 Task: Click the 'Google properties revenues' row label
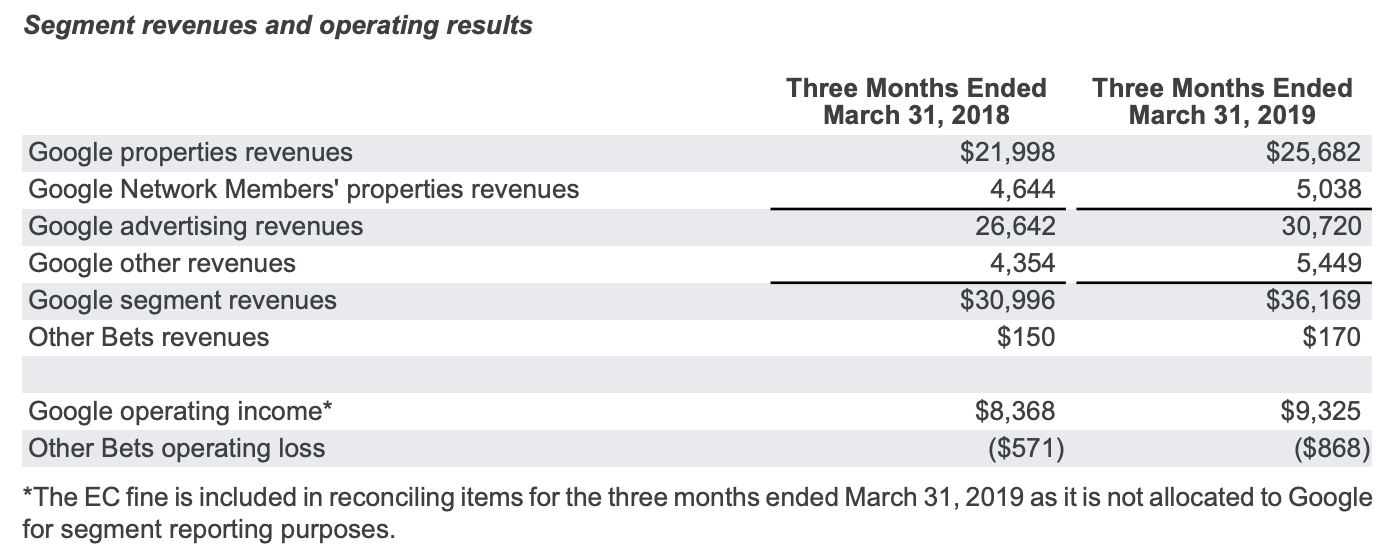coord(191,153)
